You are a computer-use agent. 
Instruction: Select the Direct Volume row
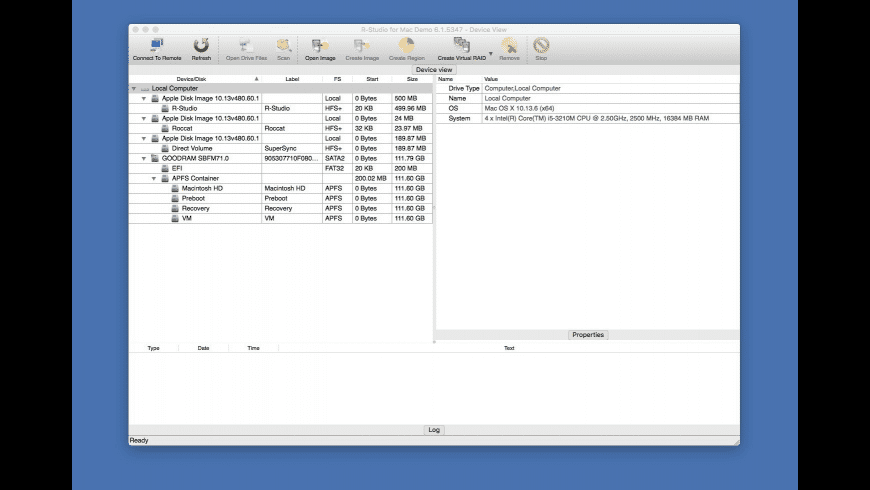pos(281,148)
